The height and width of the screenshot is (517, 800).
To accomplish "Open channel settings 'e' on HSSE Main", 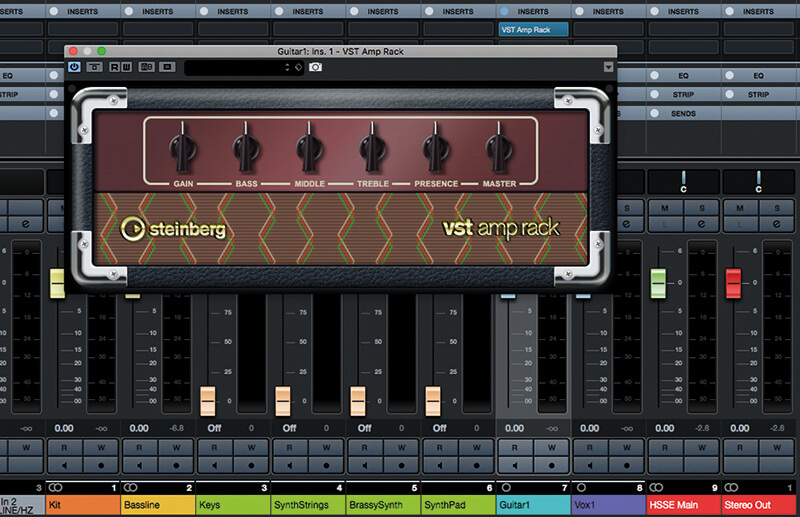I will coord(702,224).
